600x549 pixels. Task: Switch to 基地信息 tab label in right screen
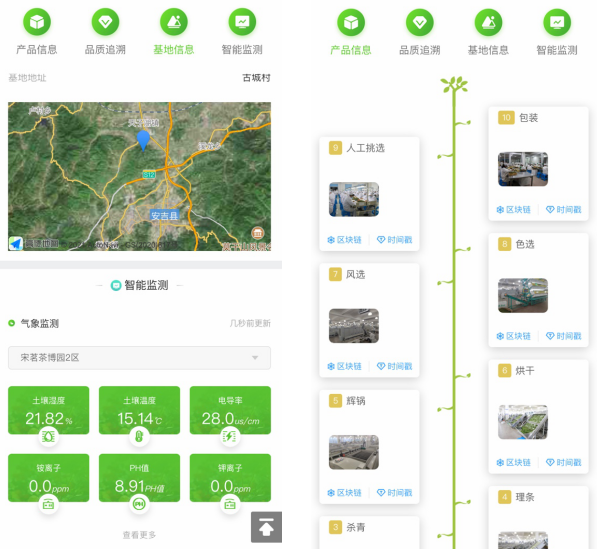[488, 50]
